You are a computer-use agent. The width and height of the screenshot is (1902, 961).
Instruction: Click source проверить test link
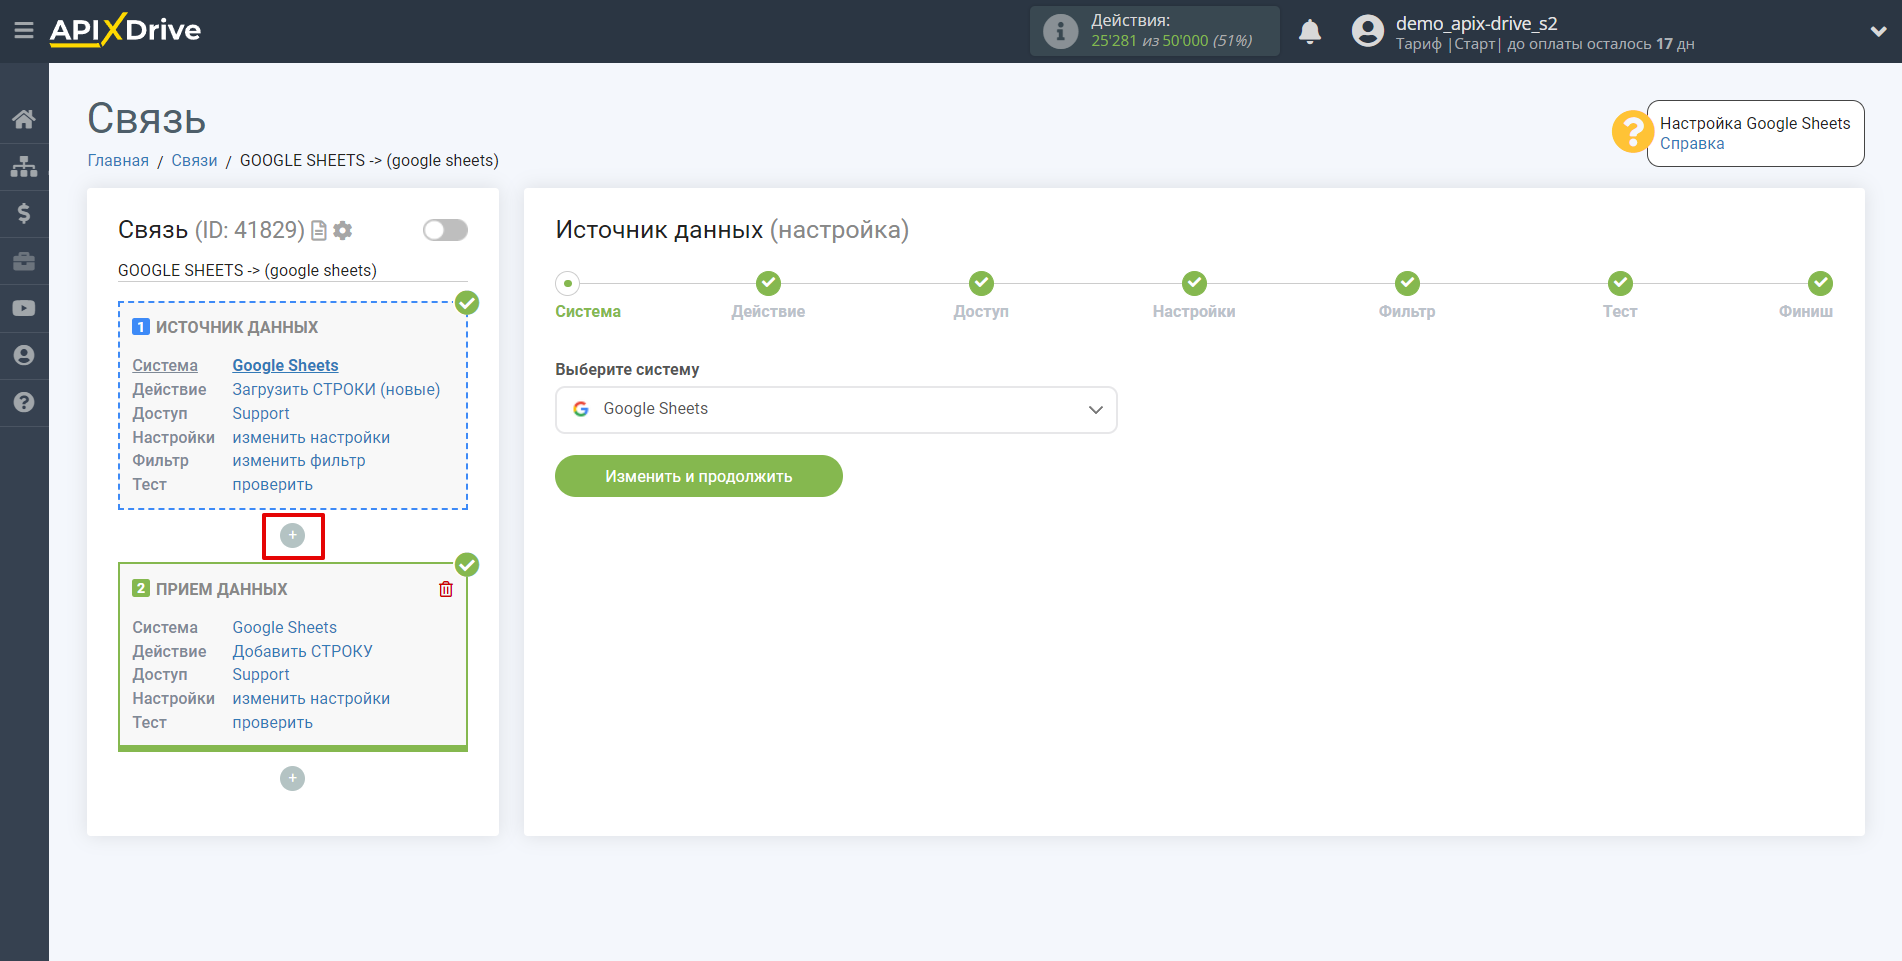tap(272, 485)
